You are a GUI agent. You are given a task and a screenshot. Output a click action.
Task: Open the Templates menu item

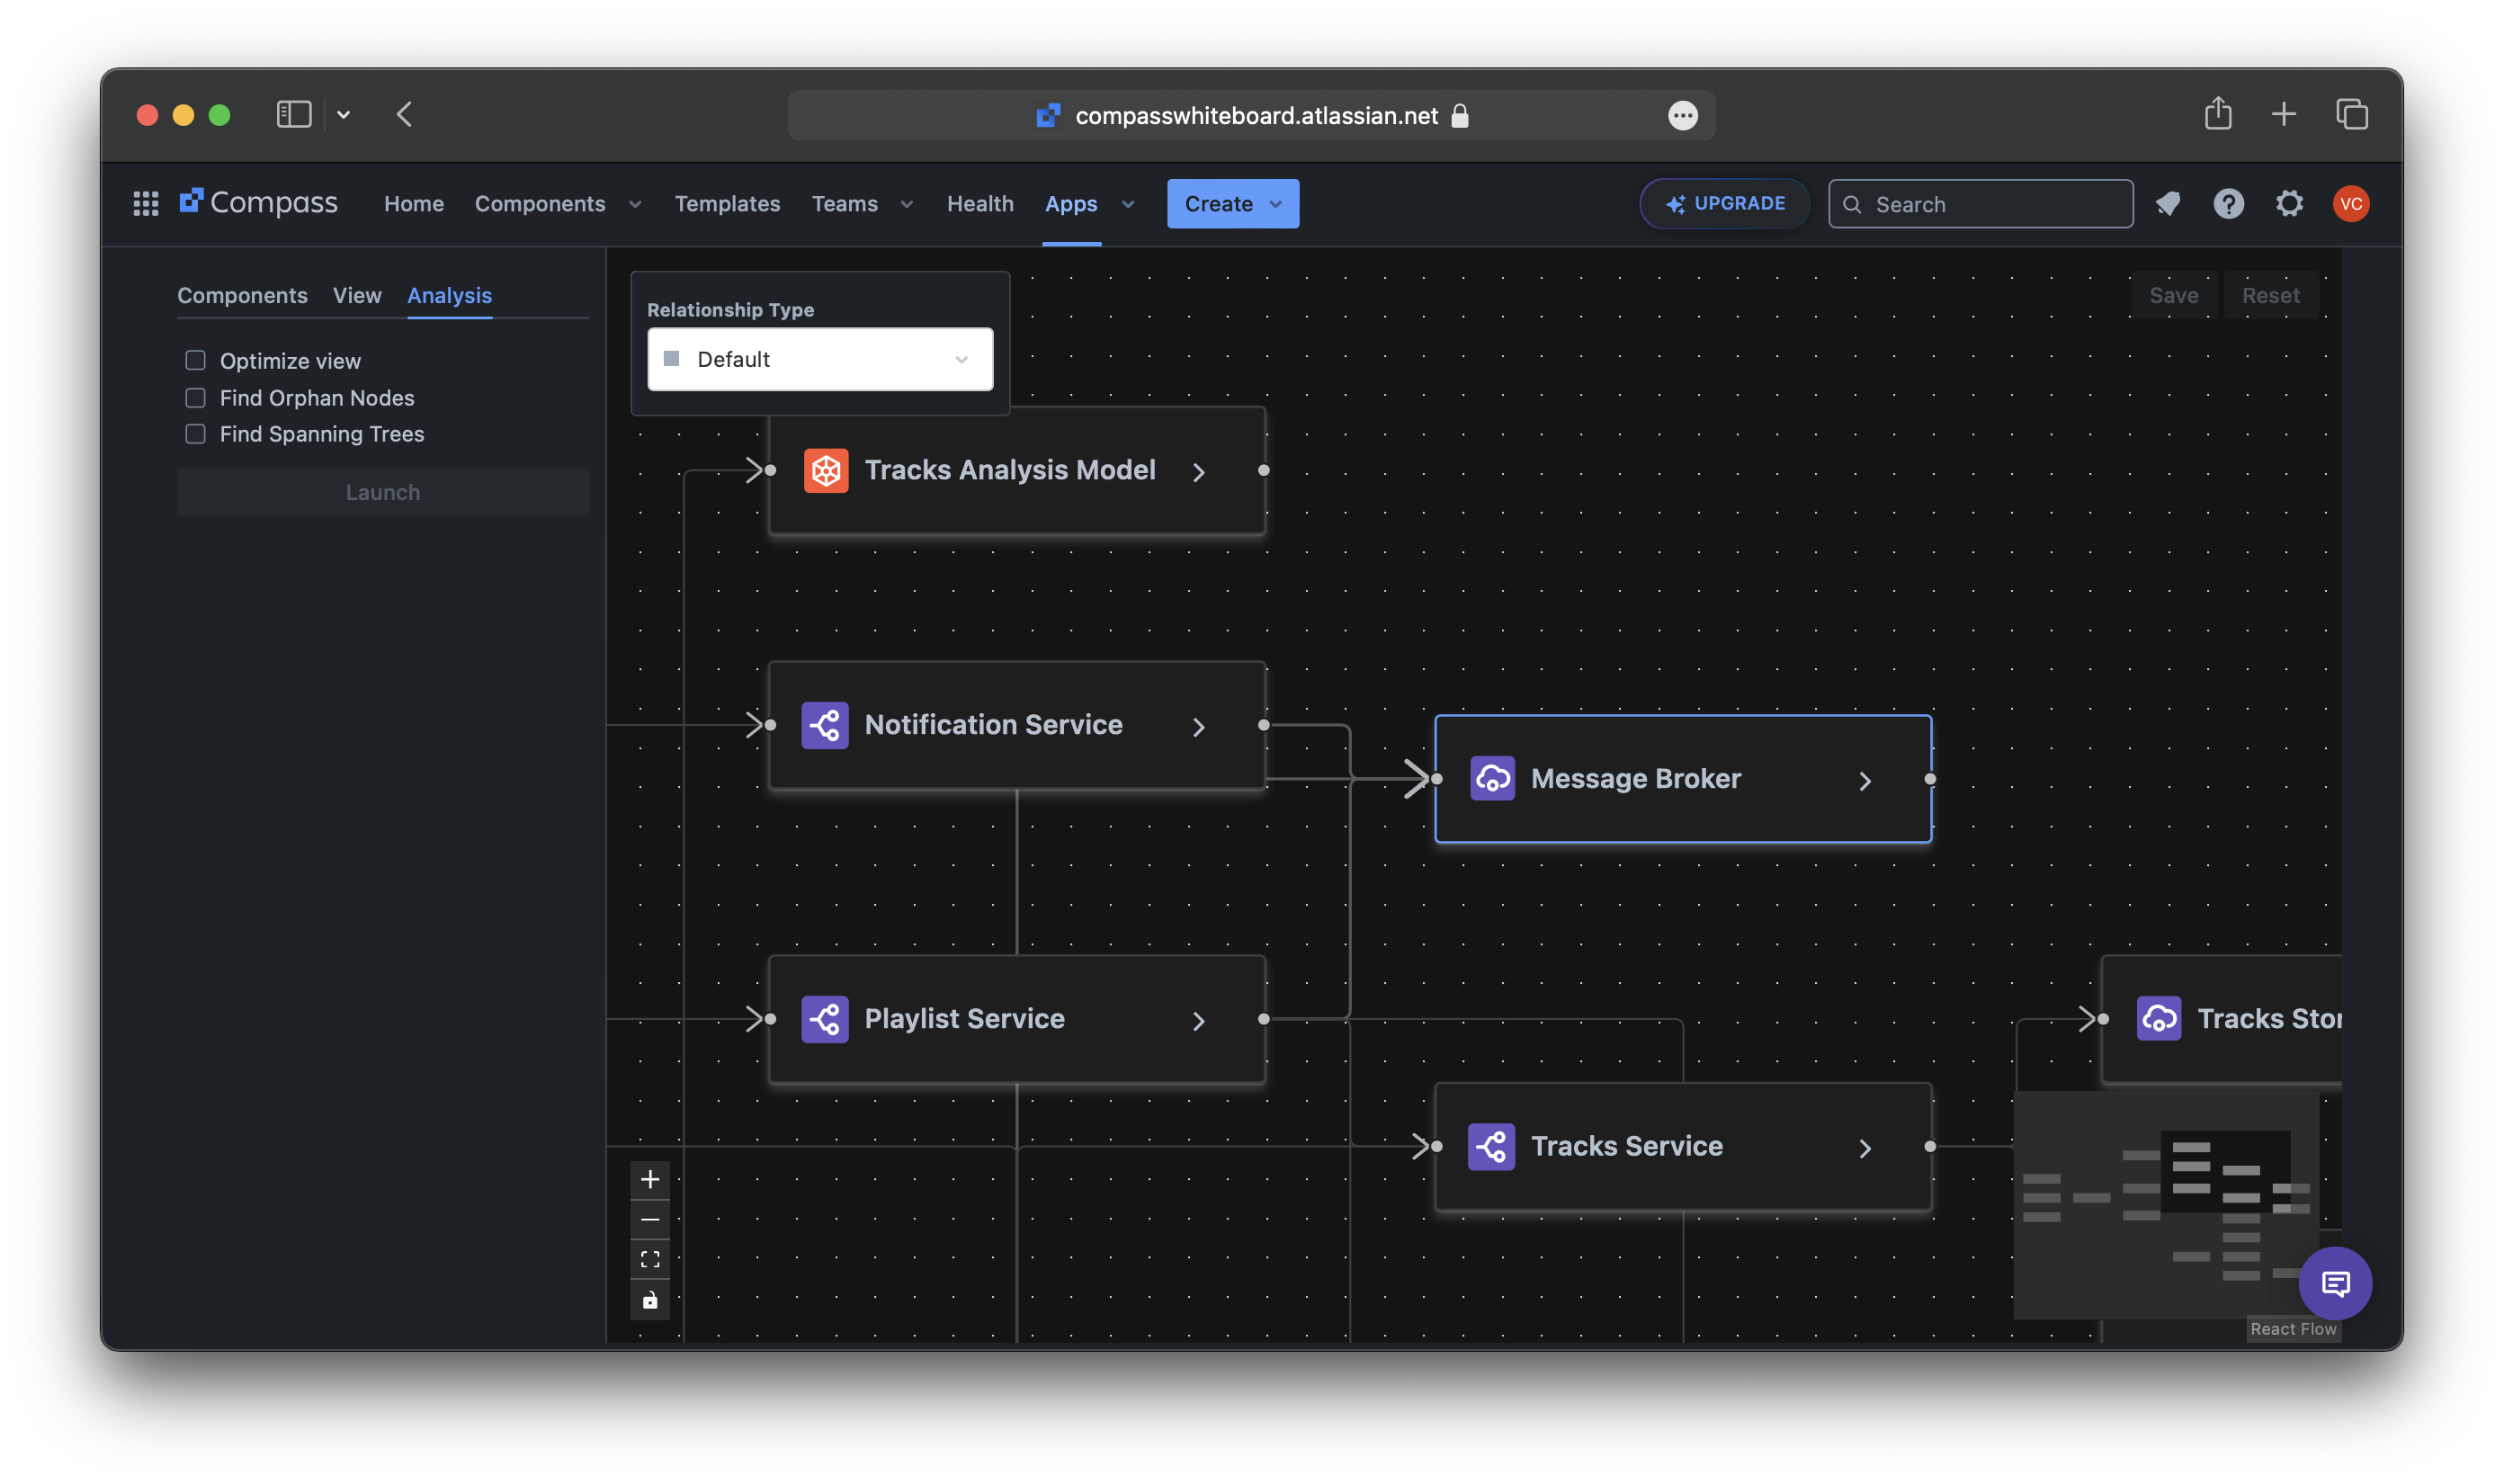coord(727,204)
